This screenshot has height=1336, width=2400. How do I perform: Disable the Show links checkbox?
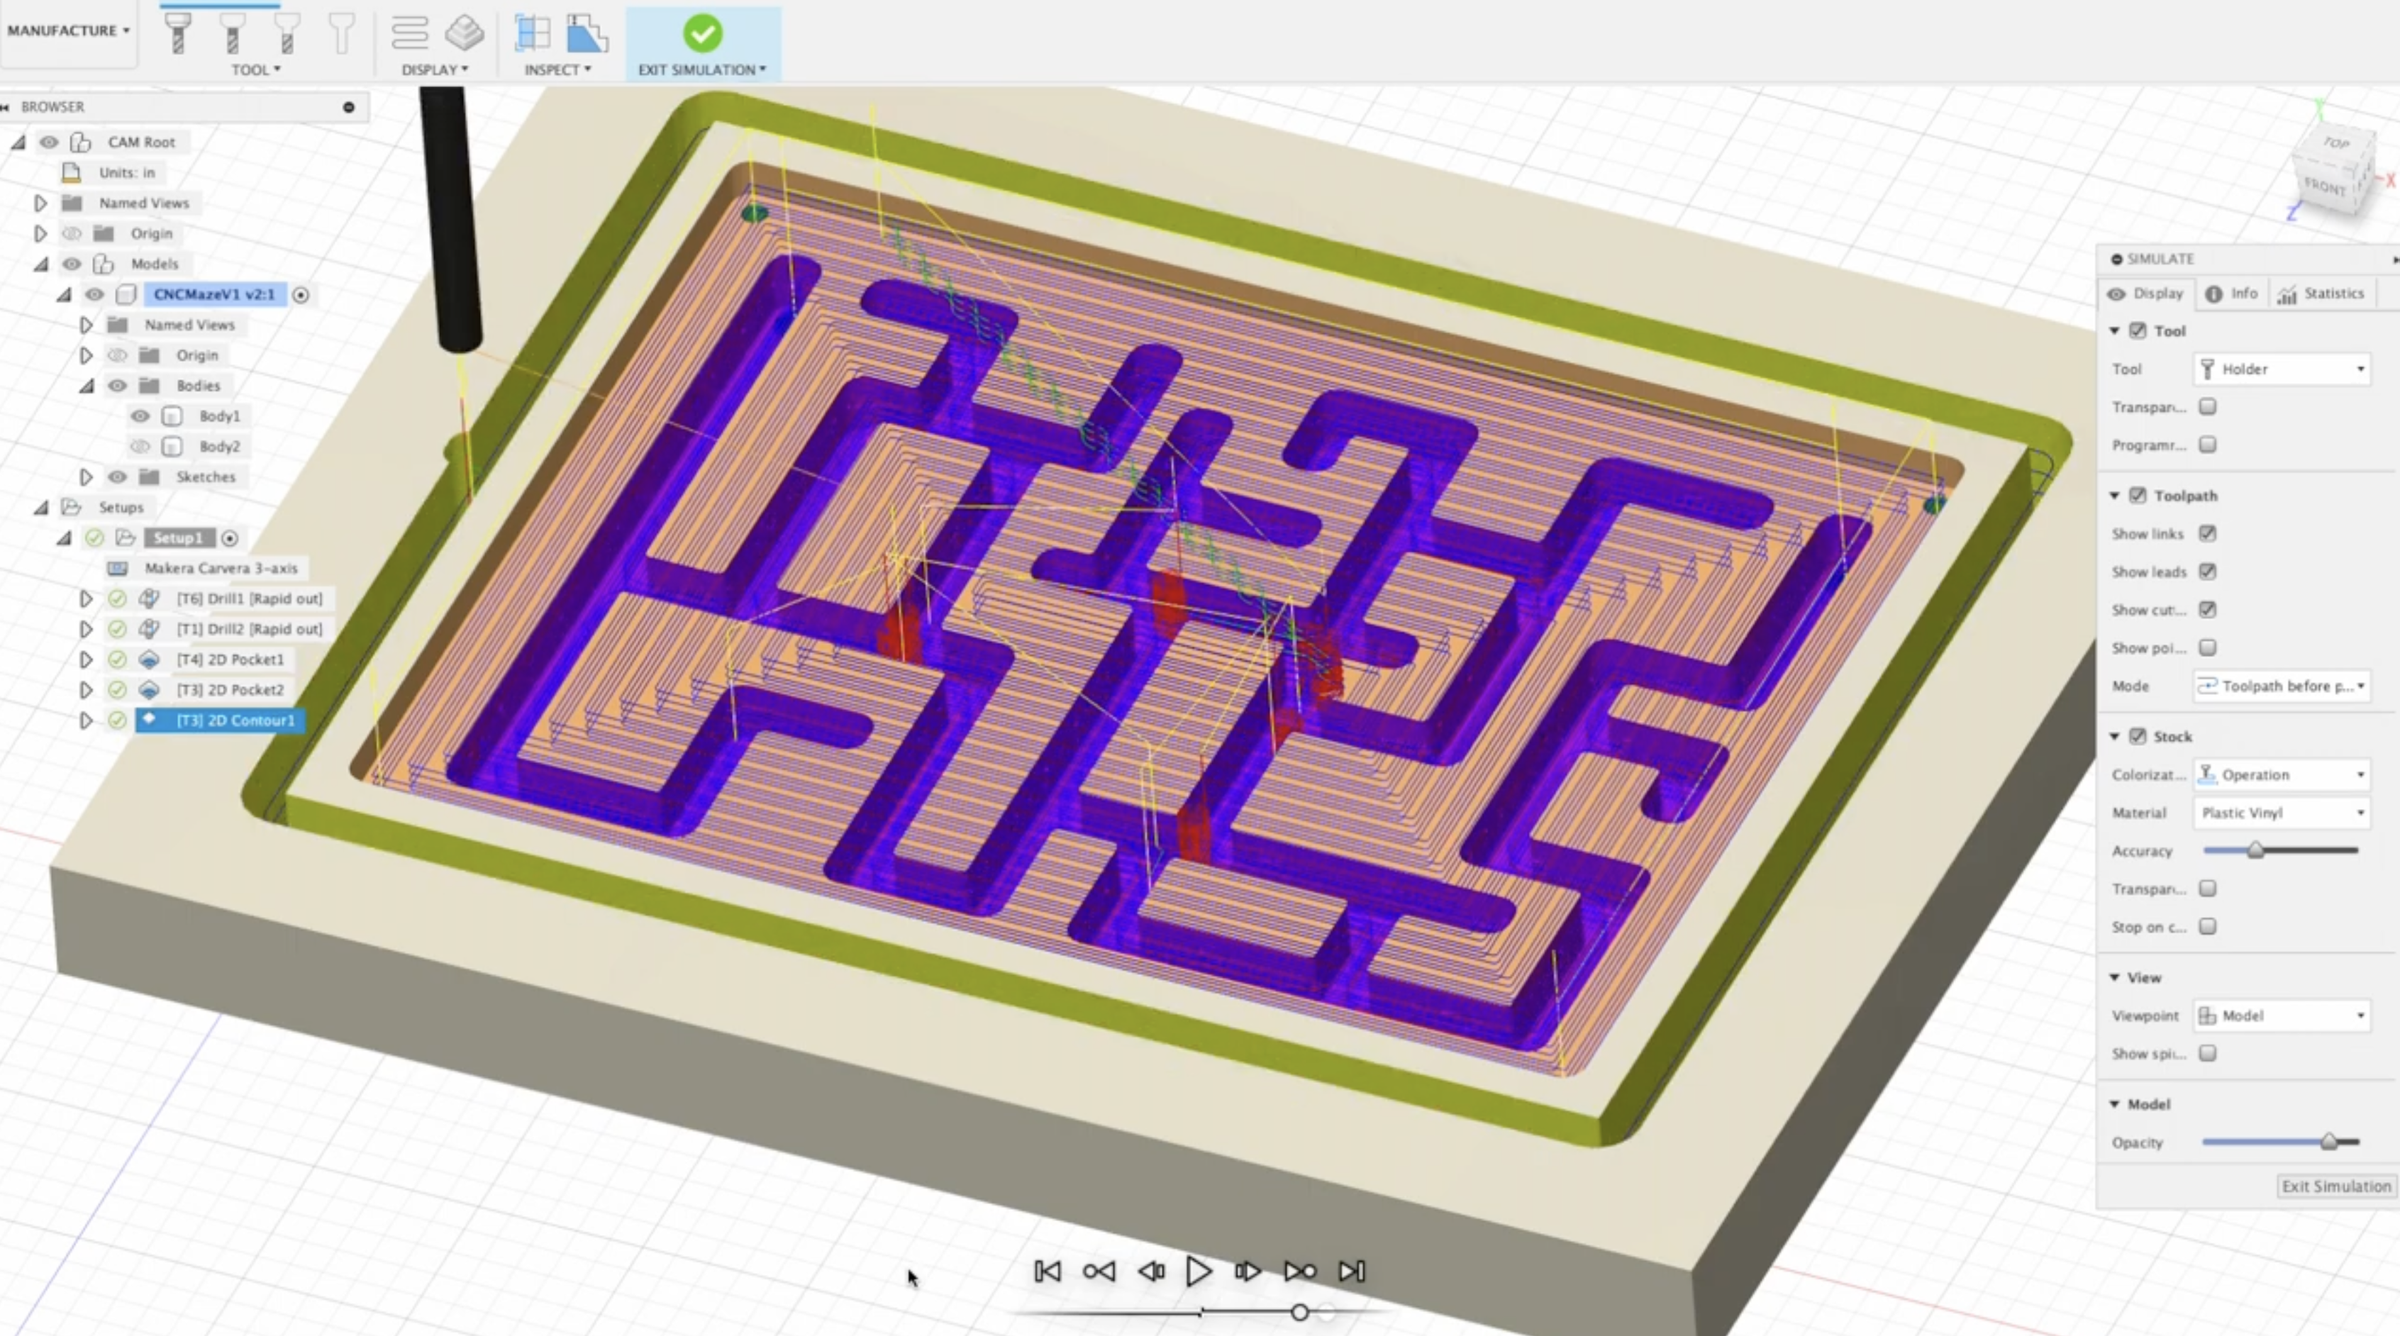(x=2206, y=533)
